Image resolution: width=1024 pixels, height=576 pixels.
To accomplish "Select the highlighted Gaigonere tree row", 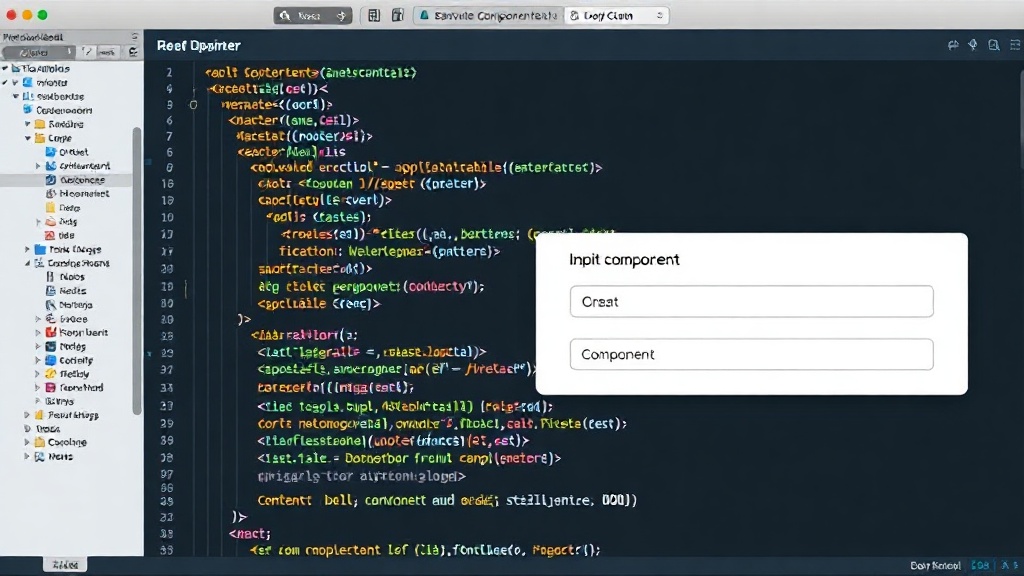I will pos(66,180).
